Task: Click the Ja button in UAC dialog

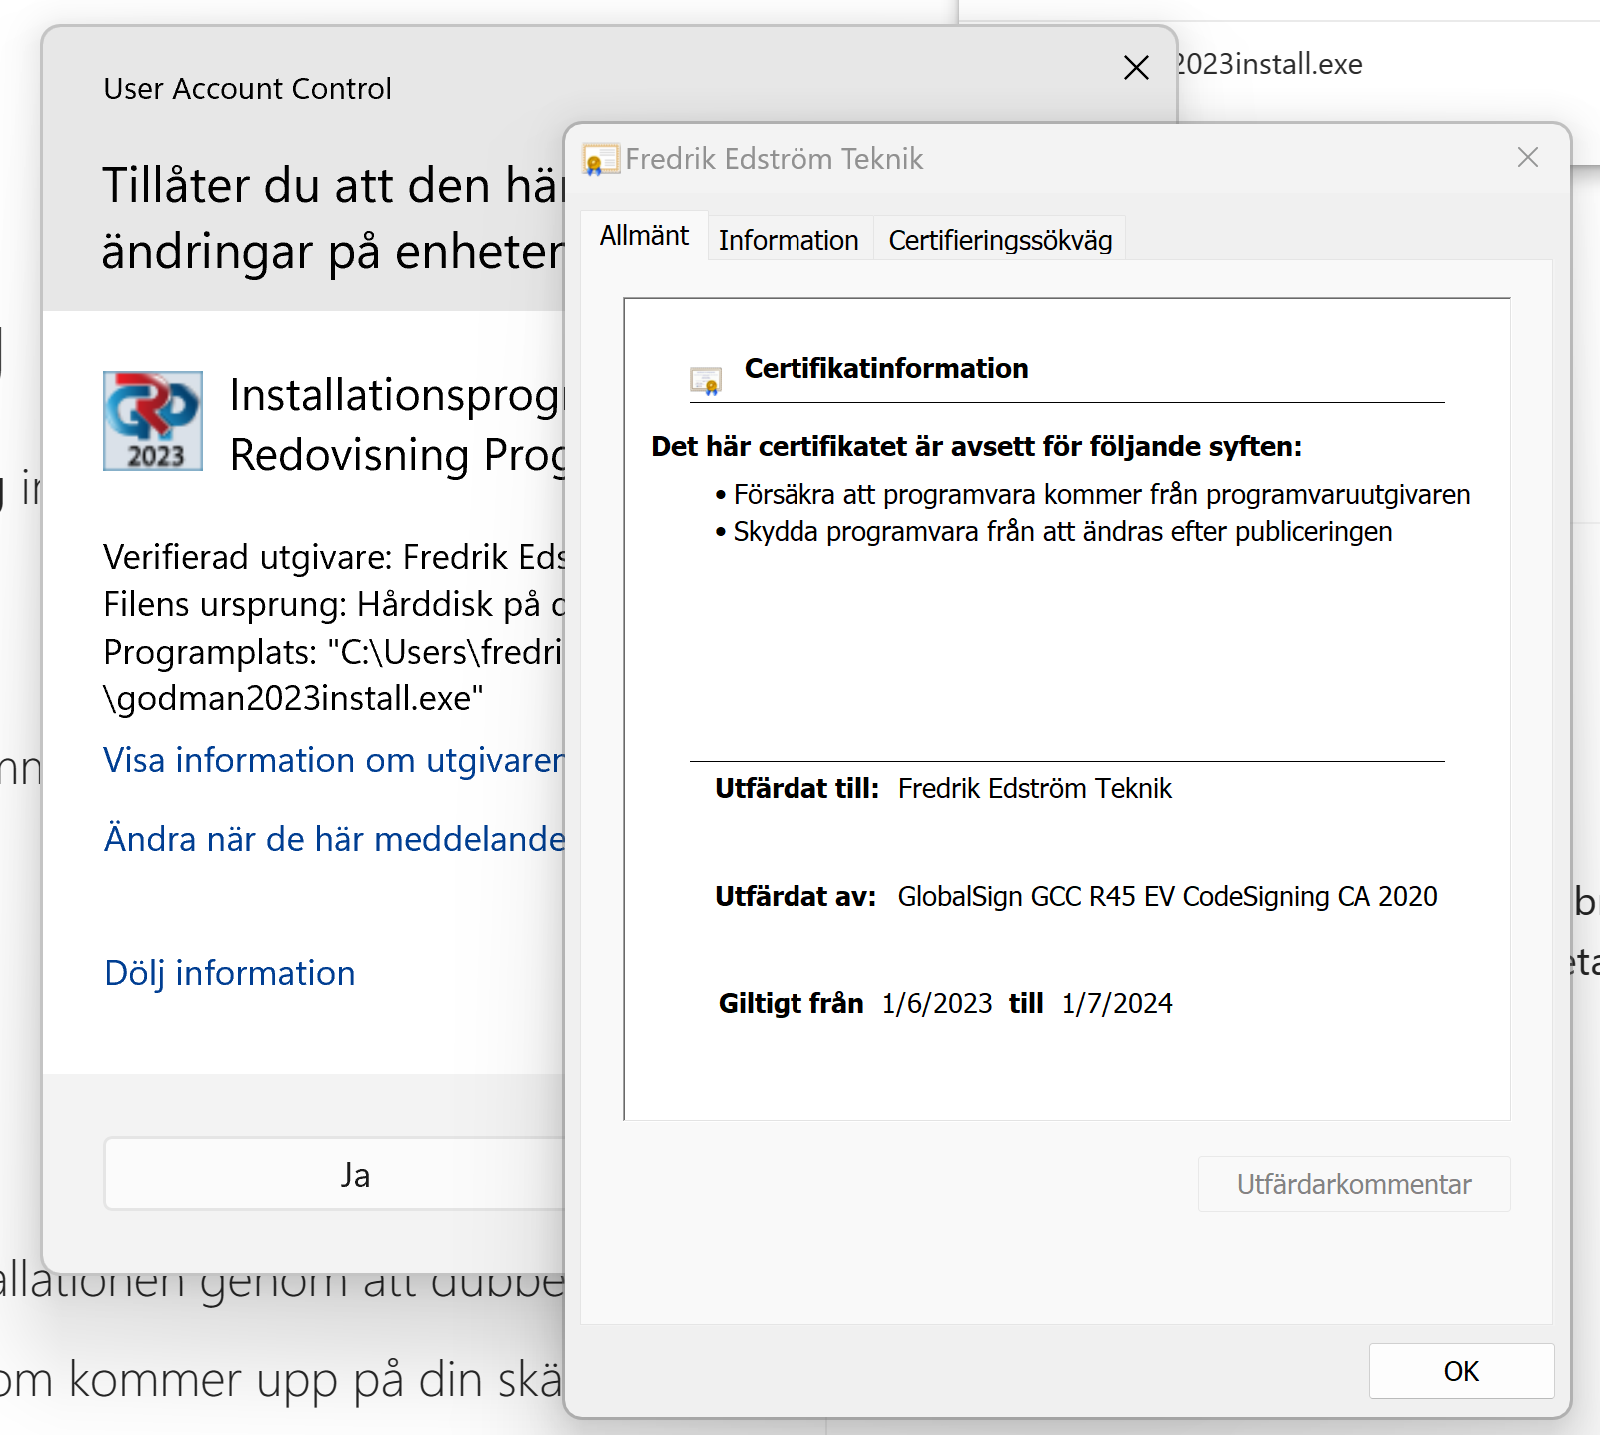Action: (335, 1174)
